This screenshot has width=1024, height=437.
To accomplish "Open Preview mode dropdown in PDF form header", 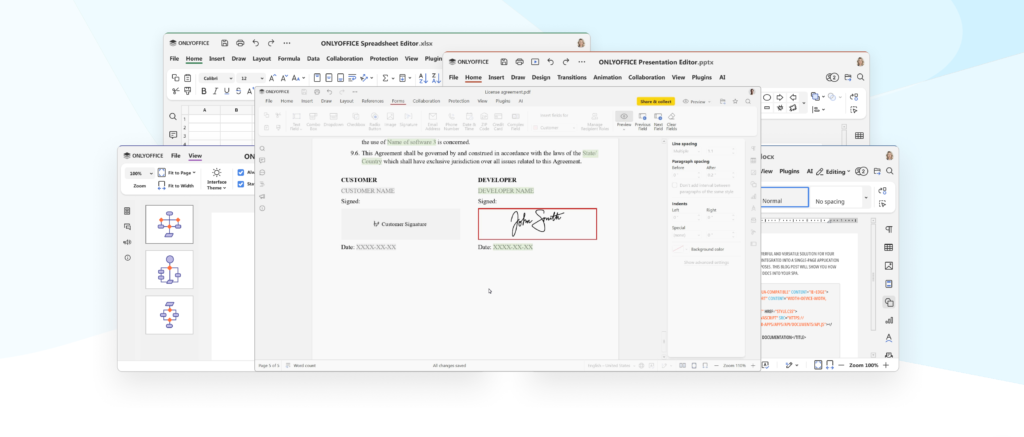I will 696,101.
